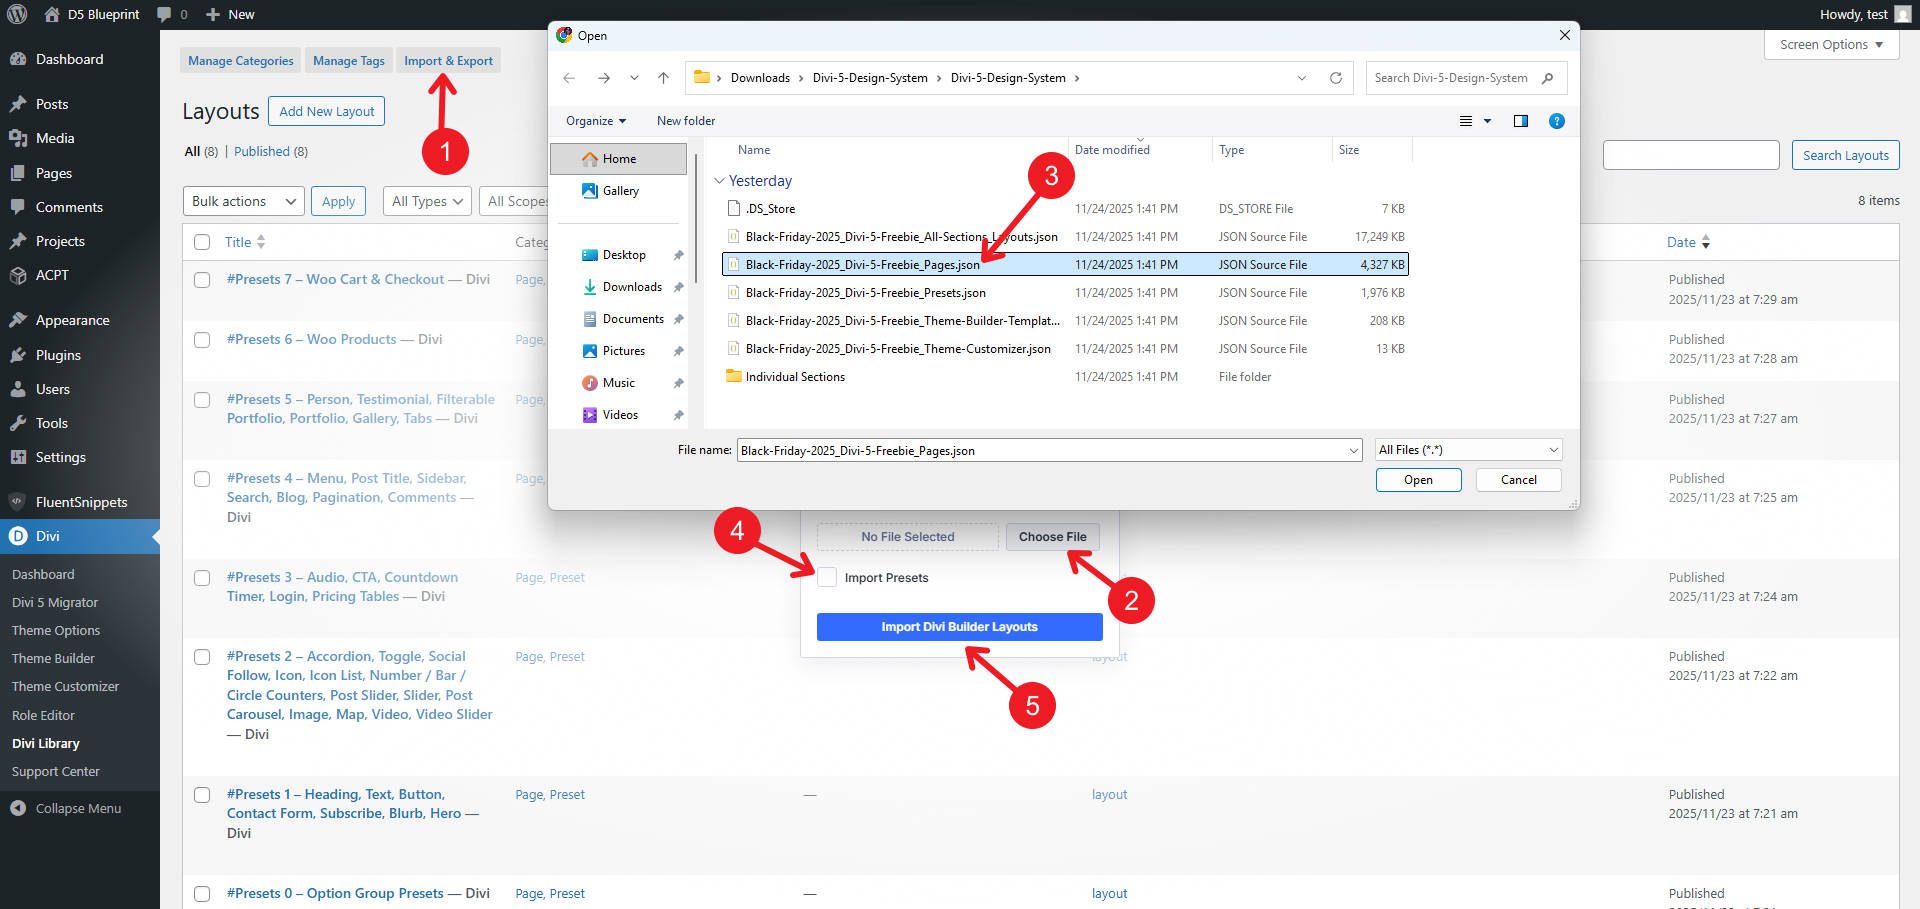Image resolution: width=1920 pixels, height=909 pixels.
Task: Click the Divi 'D' icon in the sidebar
Action: point(18,536)
